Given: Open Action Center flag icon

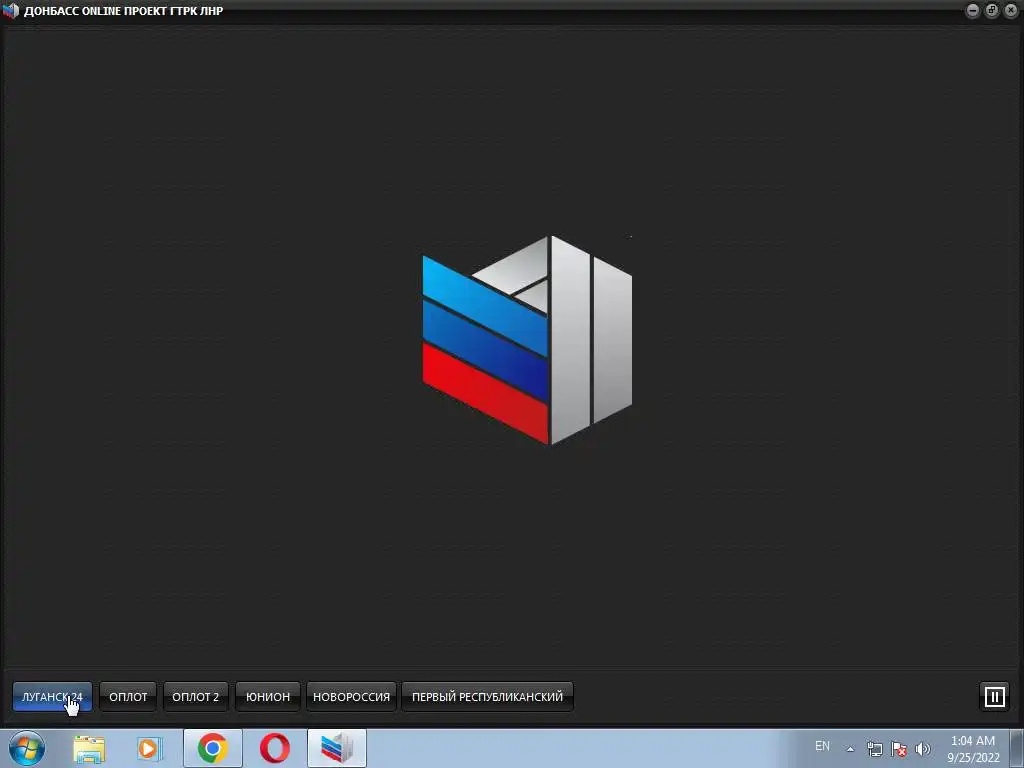Looking at the screenshot, I should point(899,749).
